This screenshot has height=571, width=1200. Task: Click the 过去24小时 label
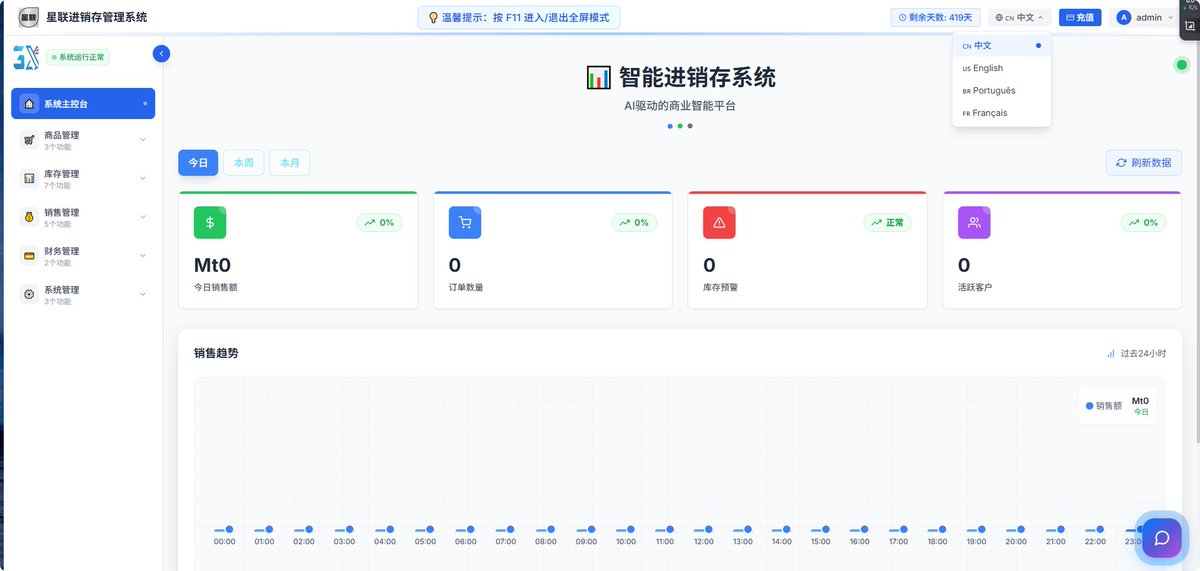tap(1143, 353)
